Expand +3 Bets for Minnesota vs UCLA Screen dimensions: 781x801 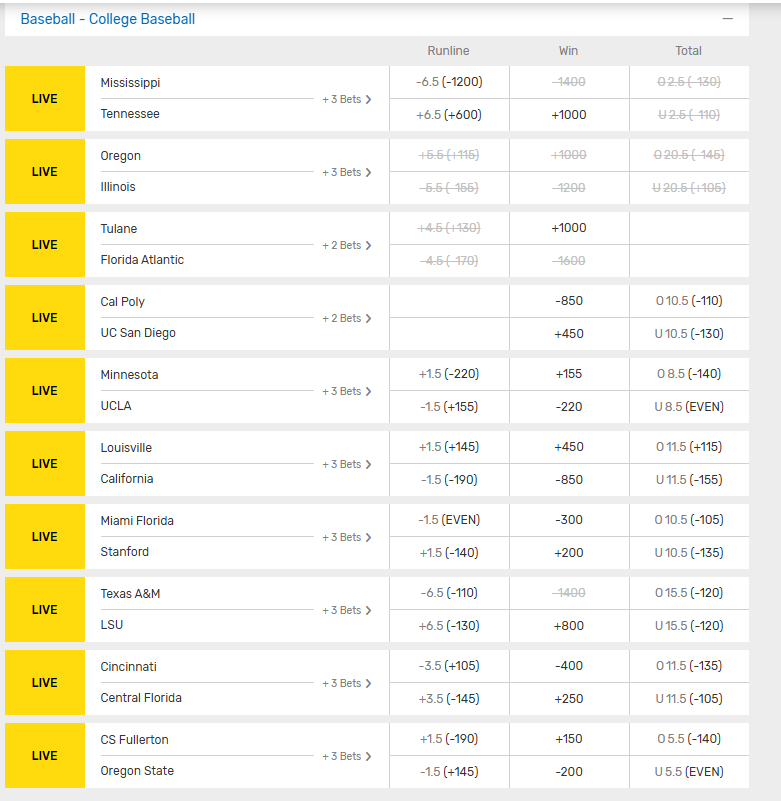[x=346, y=391]
